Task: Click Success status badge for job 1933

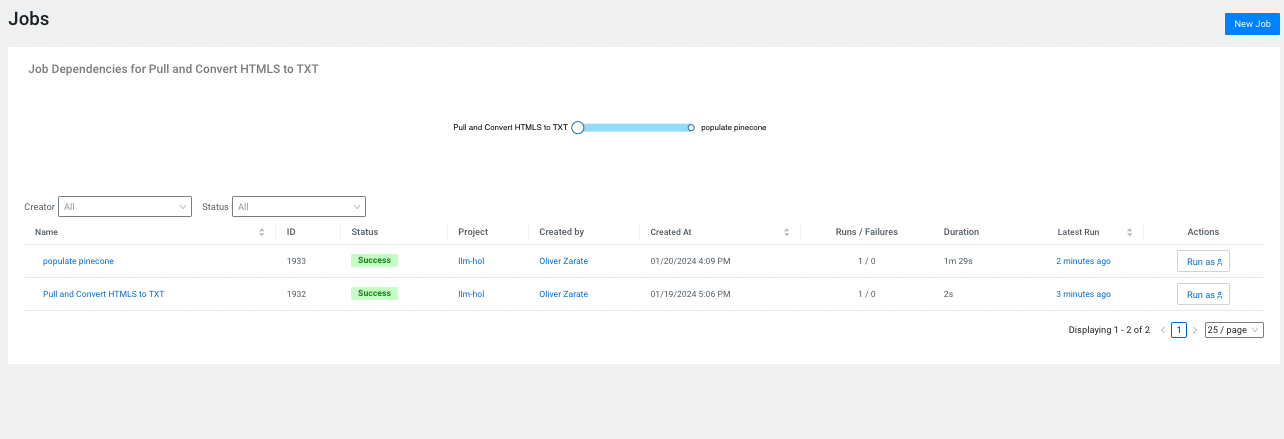Action: [x=374, y=260]
